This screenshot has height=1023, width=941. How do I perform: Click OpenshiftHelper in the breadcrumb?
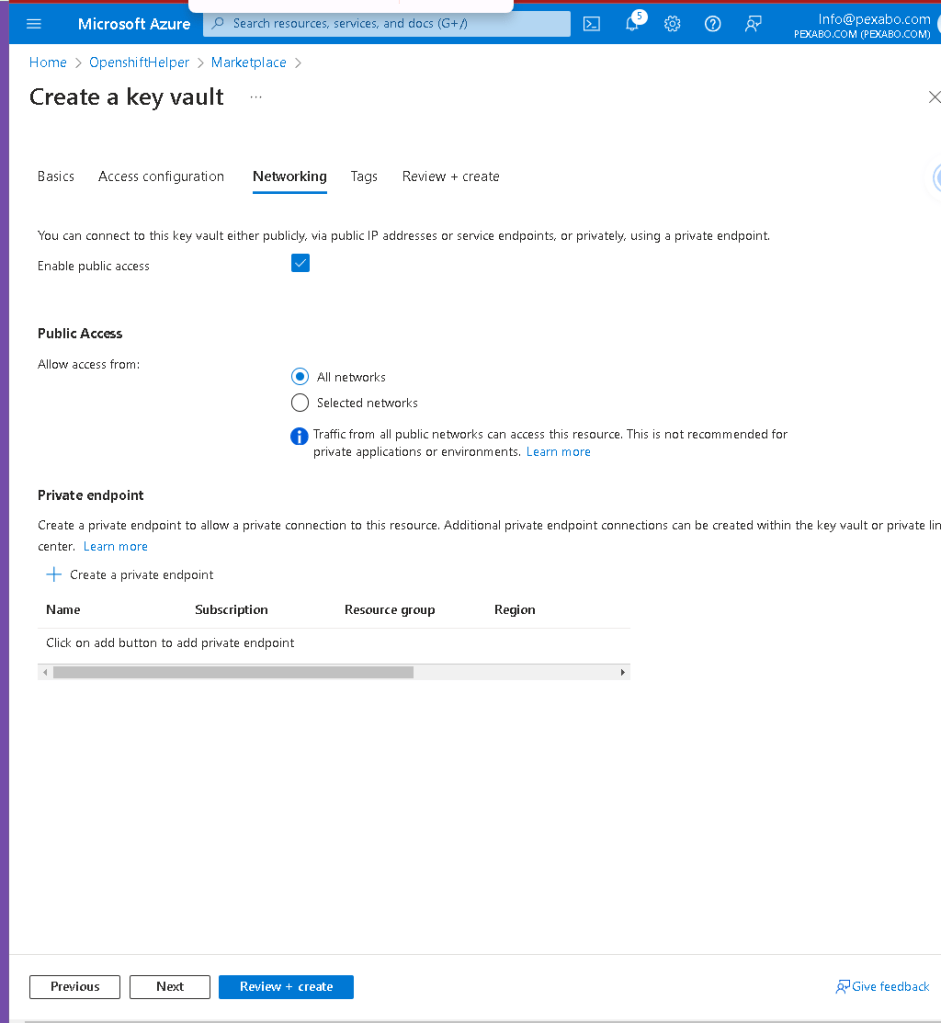coord(139,62)
